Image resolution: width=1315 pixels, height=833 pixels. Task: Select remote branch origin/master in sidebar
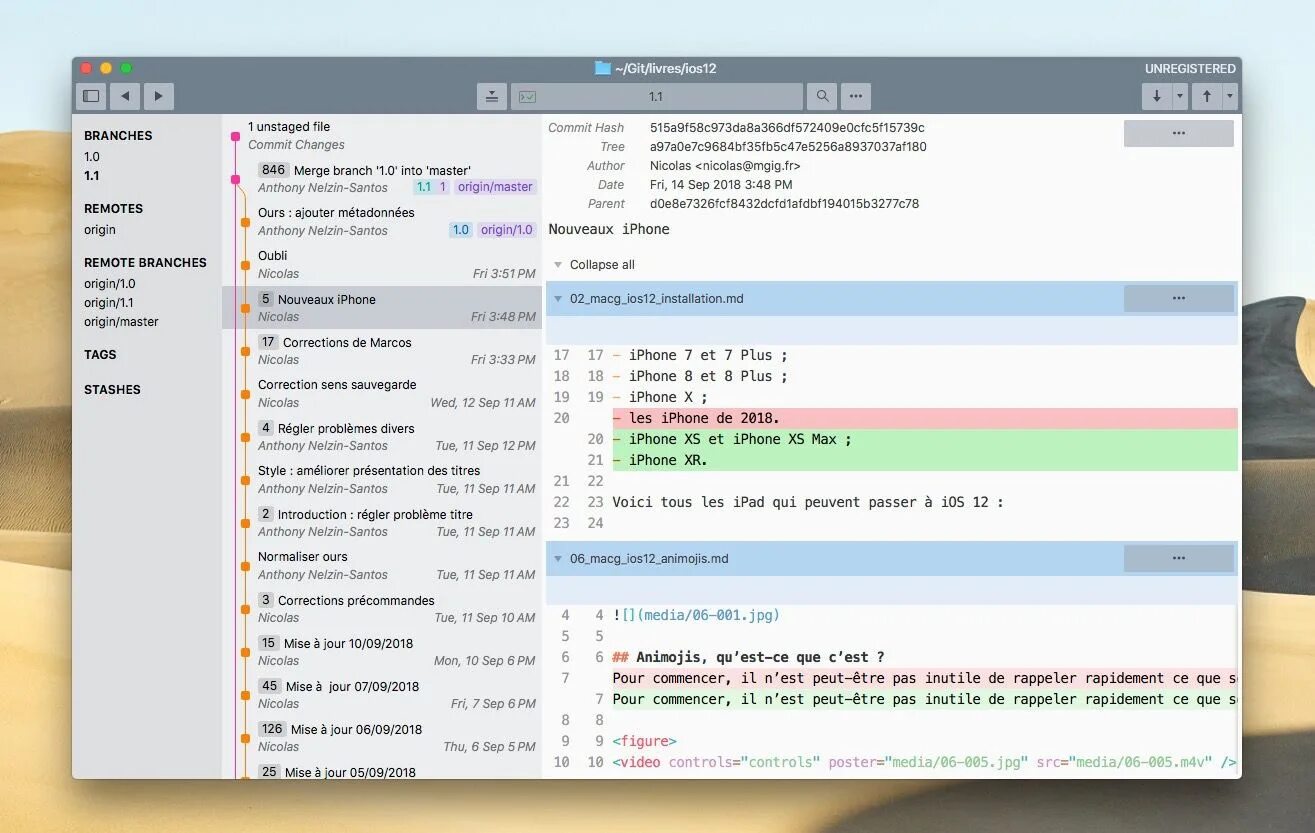coord(121,322)
